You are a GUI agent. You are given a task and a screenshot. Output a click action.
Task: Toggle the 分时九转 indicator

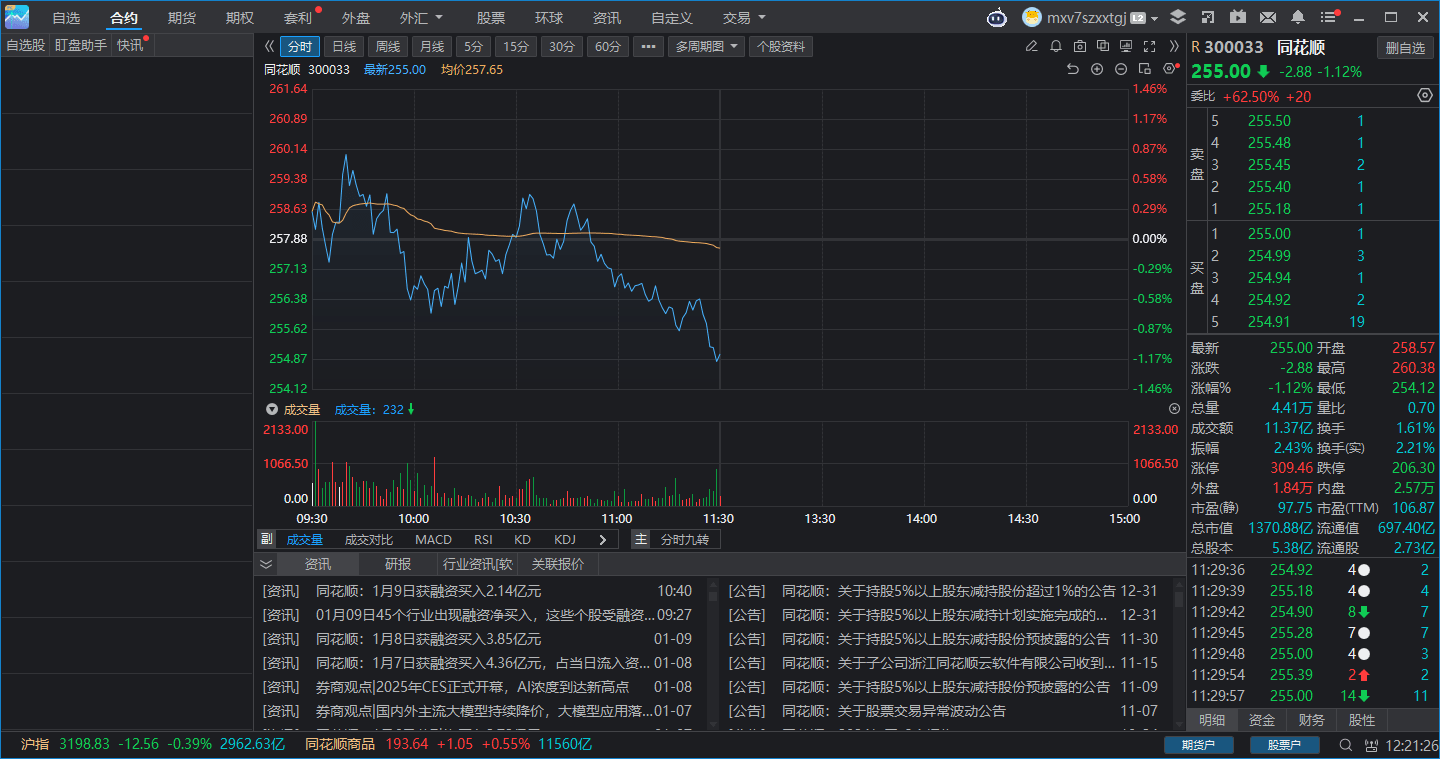[684, 540]
